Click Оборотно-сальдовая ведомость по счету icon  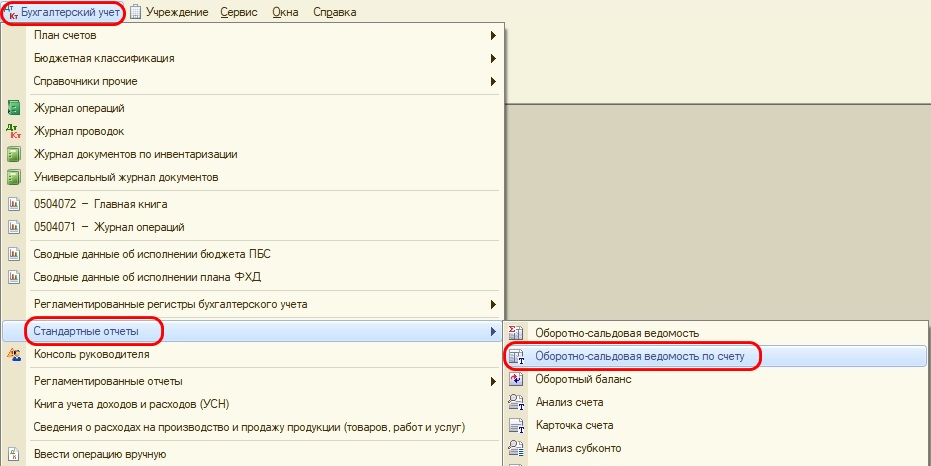pos(517,356)
